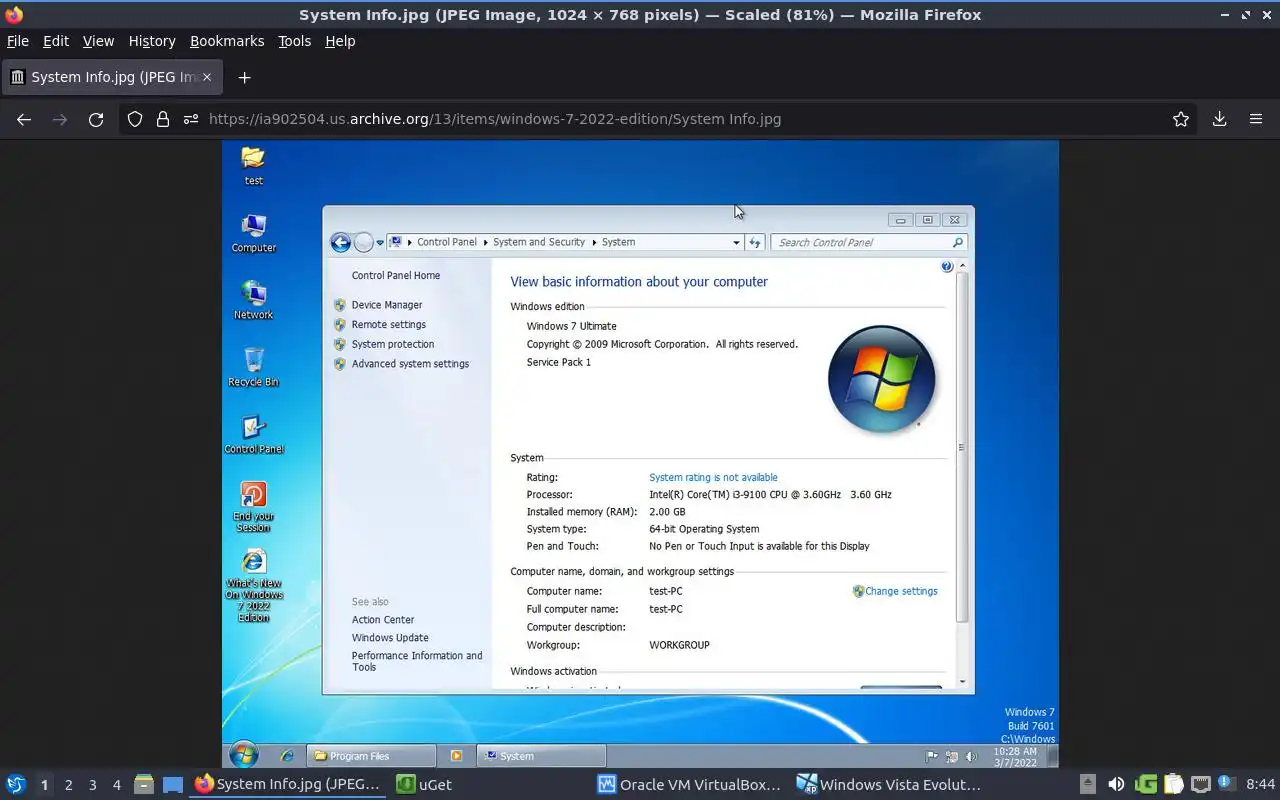
Task: Click the Device Manager link
Action: click(386, 305)
